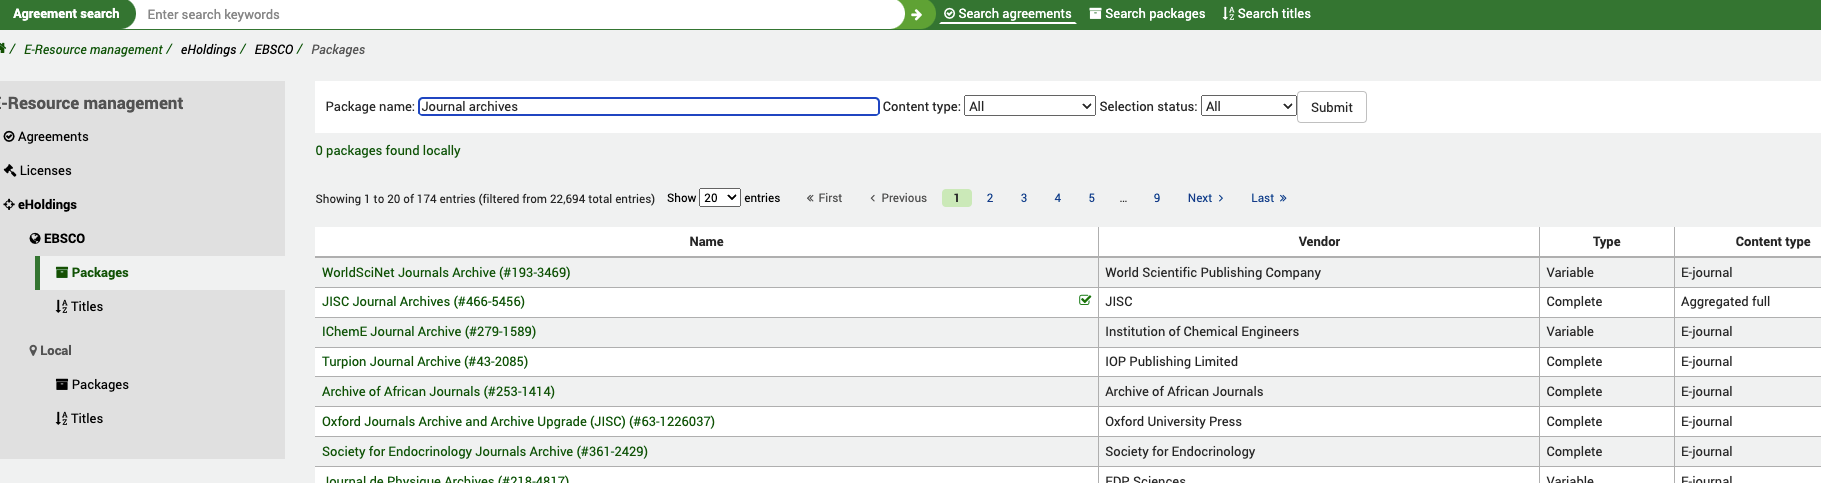Select eHoldings in the sidebar
This screenshot has height=483, width=1821.
coord(47,205)
